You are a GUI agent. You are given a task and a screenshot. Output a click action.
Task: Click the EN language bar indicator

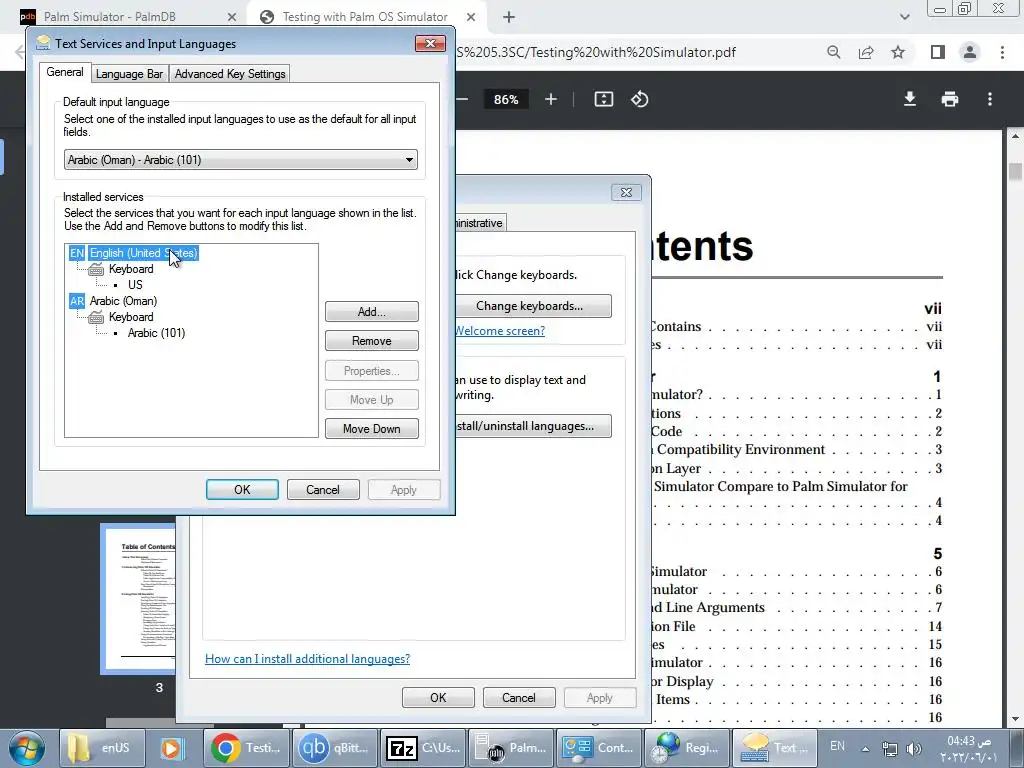point(837,746)
